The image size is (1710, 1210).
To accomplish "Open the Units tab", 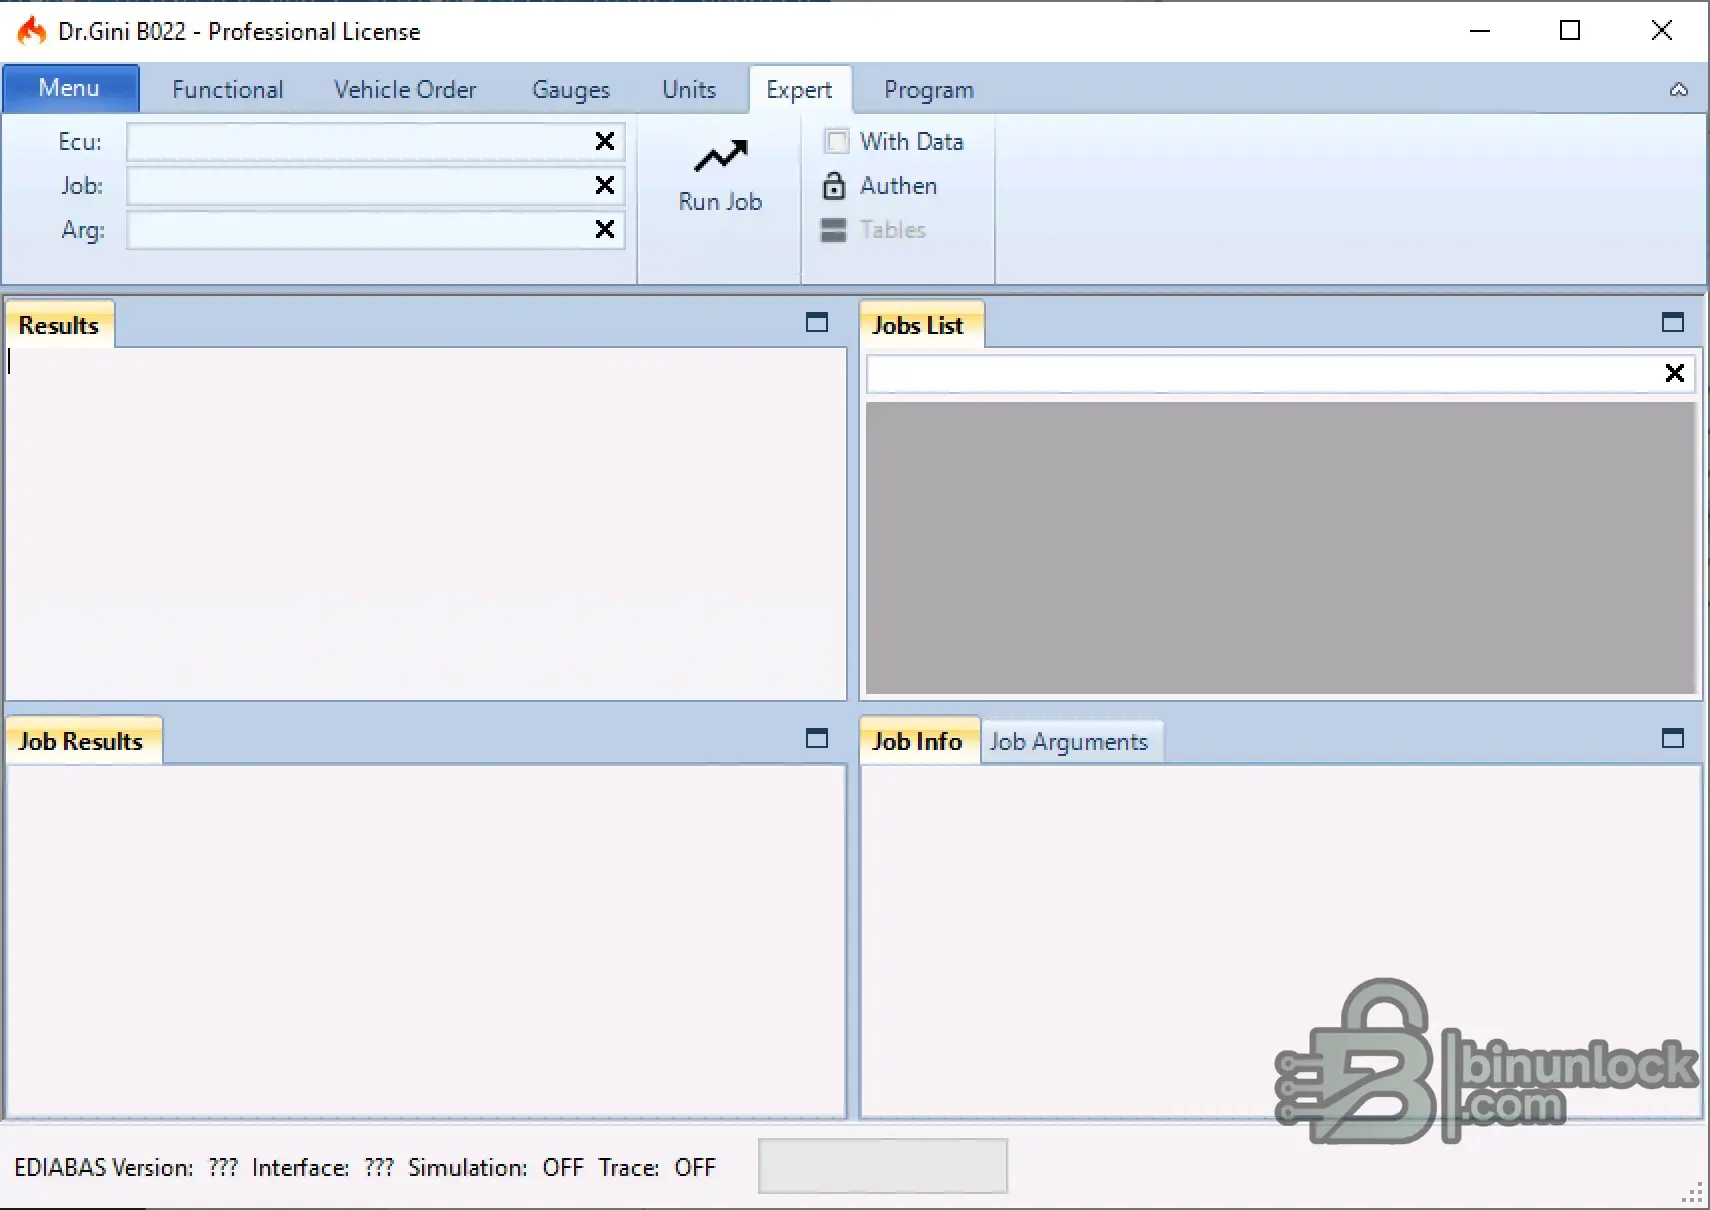I will pyautogui.click(x=689, y=90).
